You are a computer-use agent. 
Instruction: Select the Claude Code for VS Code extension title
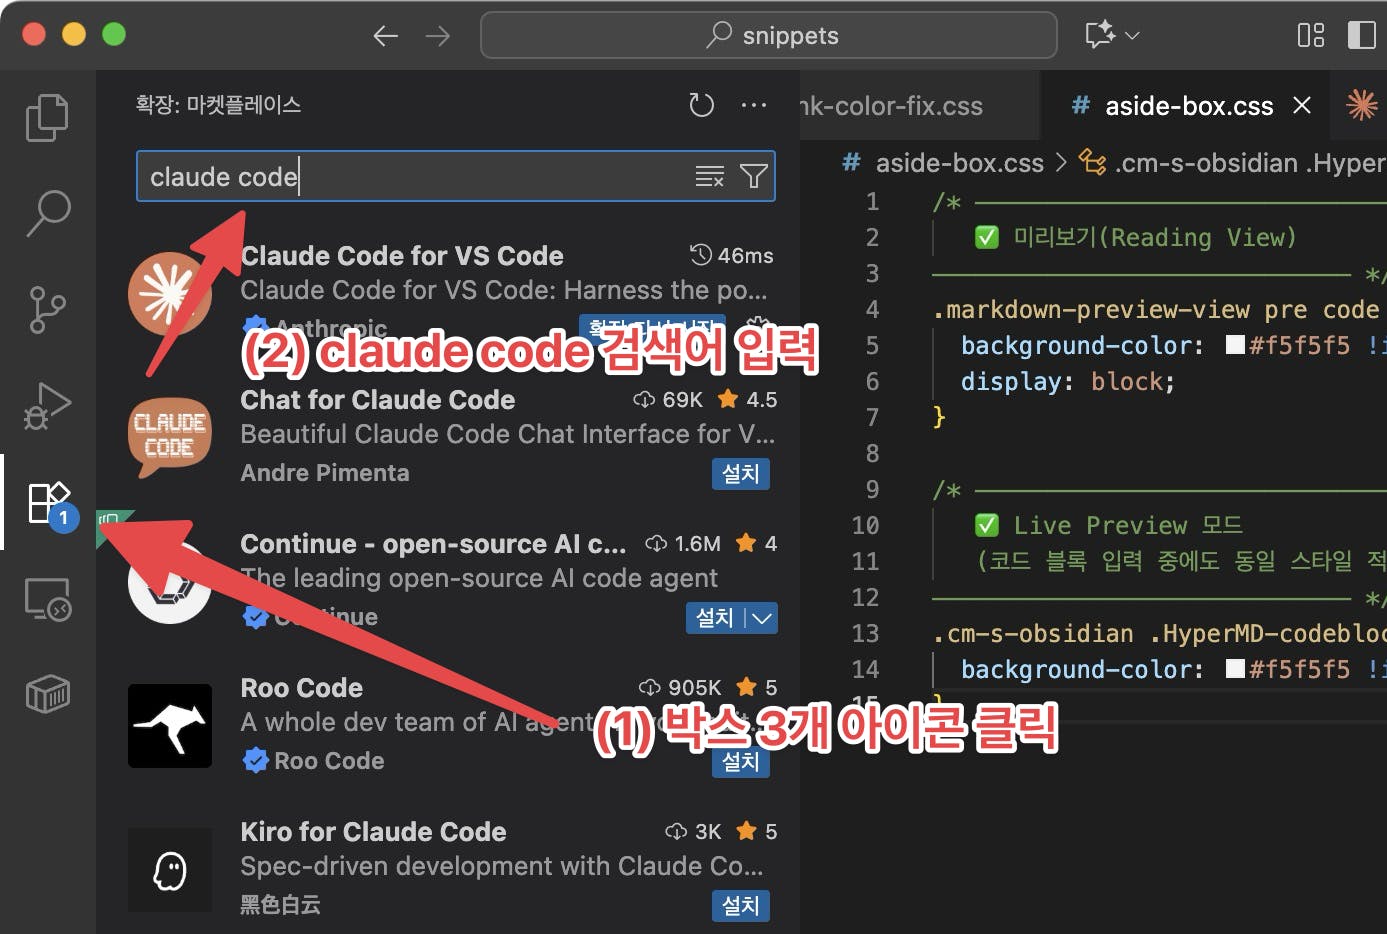coord(402,256)
